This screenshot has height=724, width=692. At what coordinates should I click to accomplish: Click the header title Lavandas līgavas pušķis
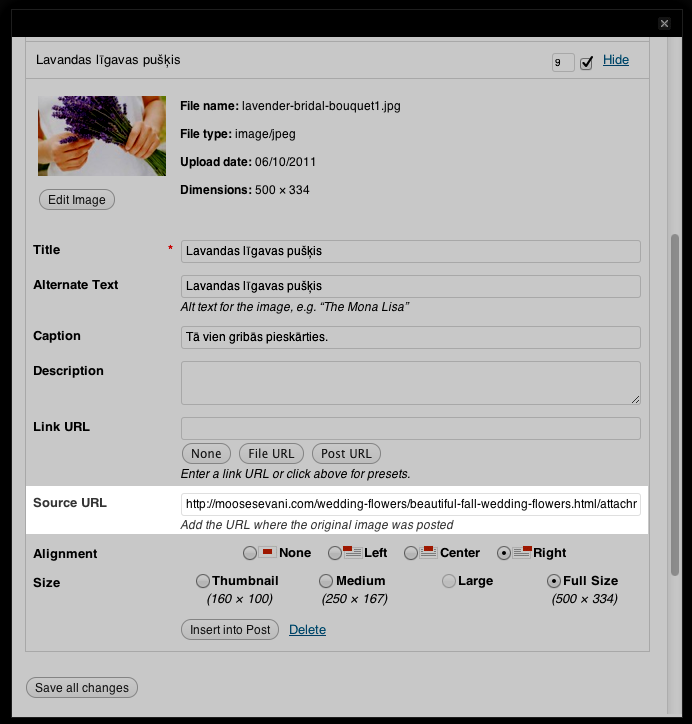click(108, 60)
